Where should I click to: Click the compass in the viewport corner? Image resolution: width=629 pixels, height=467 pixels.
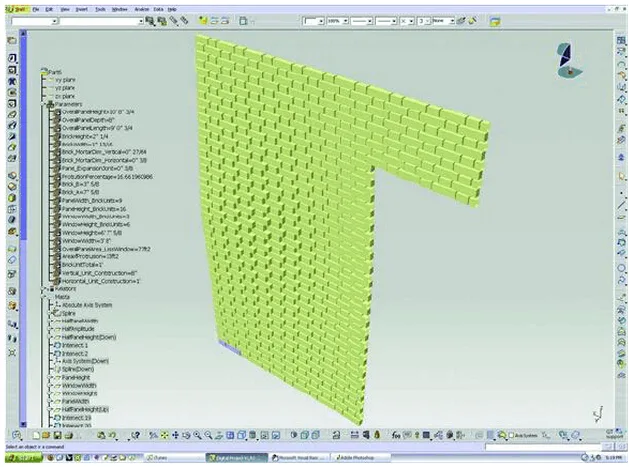(x=568, y=61)
